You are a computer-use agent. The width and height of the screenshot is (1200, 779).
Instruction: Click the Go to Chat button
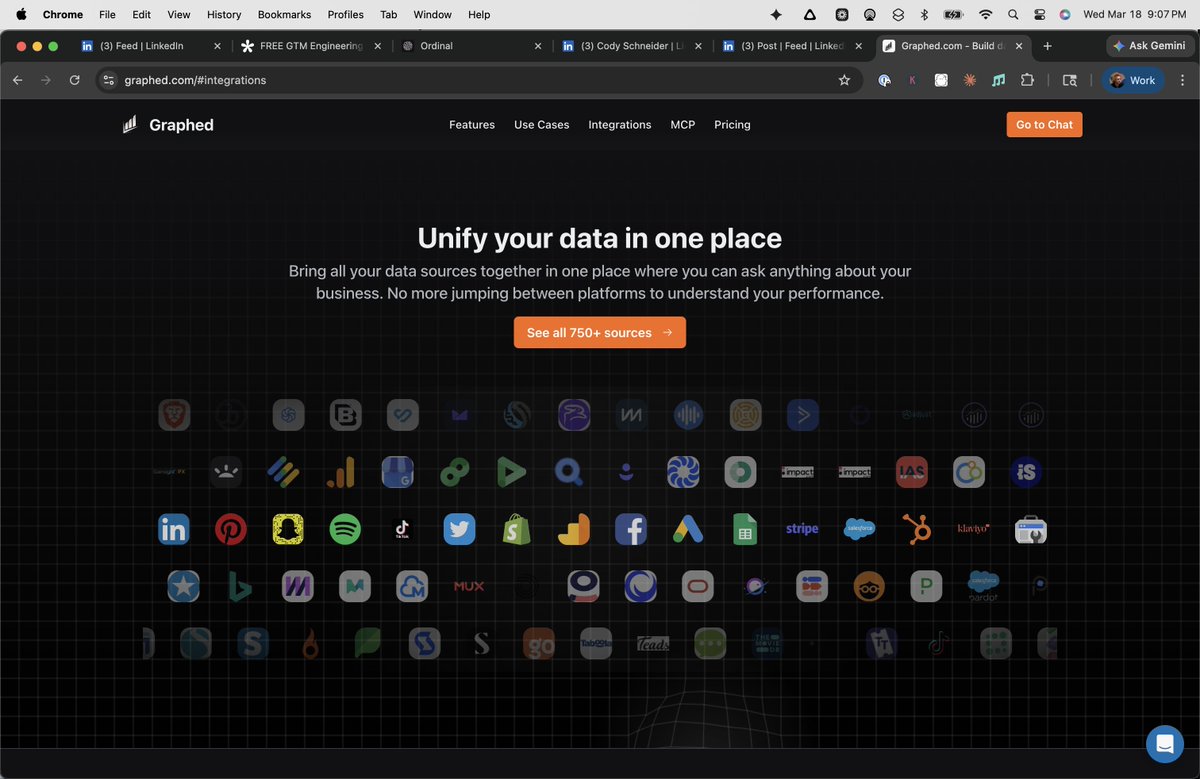[x=1044, y=125]
